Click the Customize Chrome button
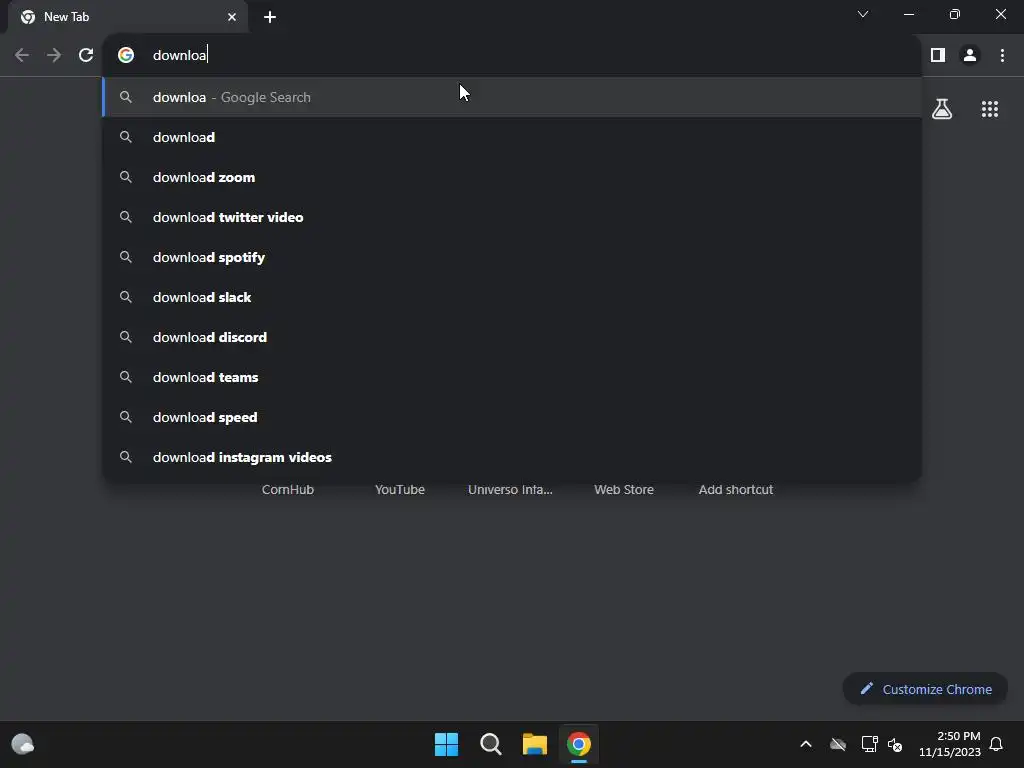Viewport: 1024px width, 768px height. coord(925,689)
